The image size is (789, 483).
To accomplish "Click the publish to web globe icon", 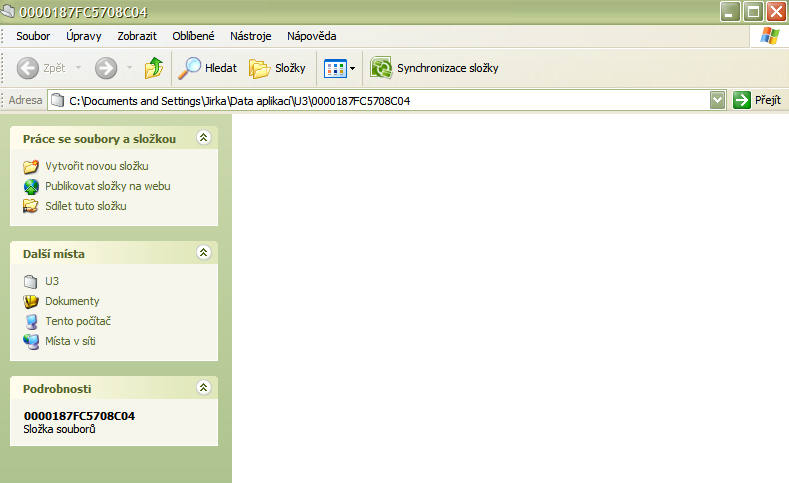I will [x=31, y=187].
